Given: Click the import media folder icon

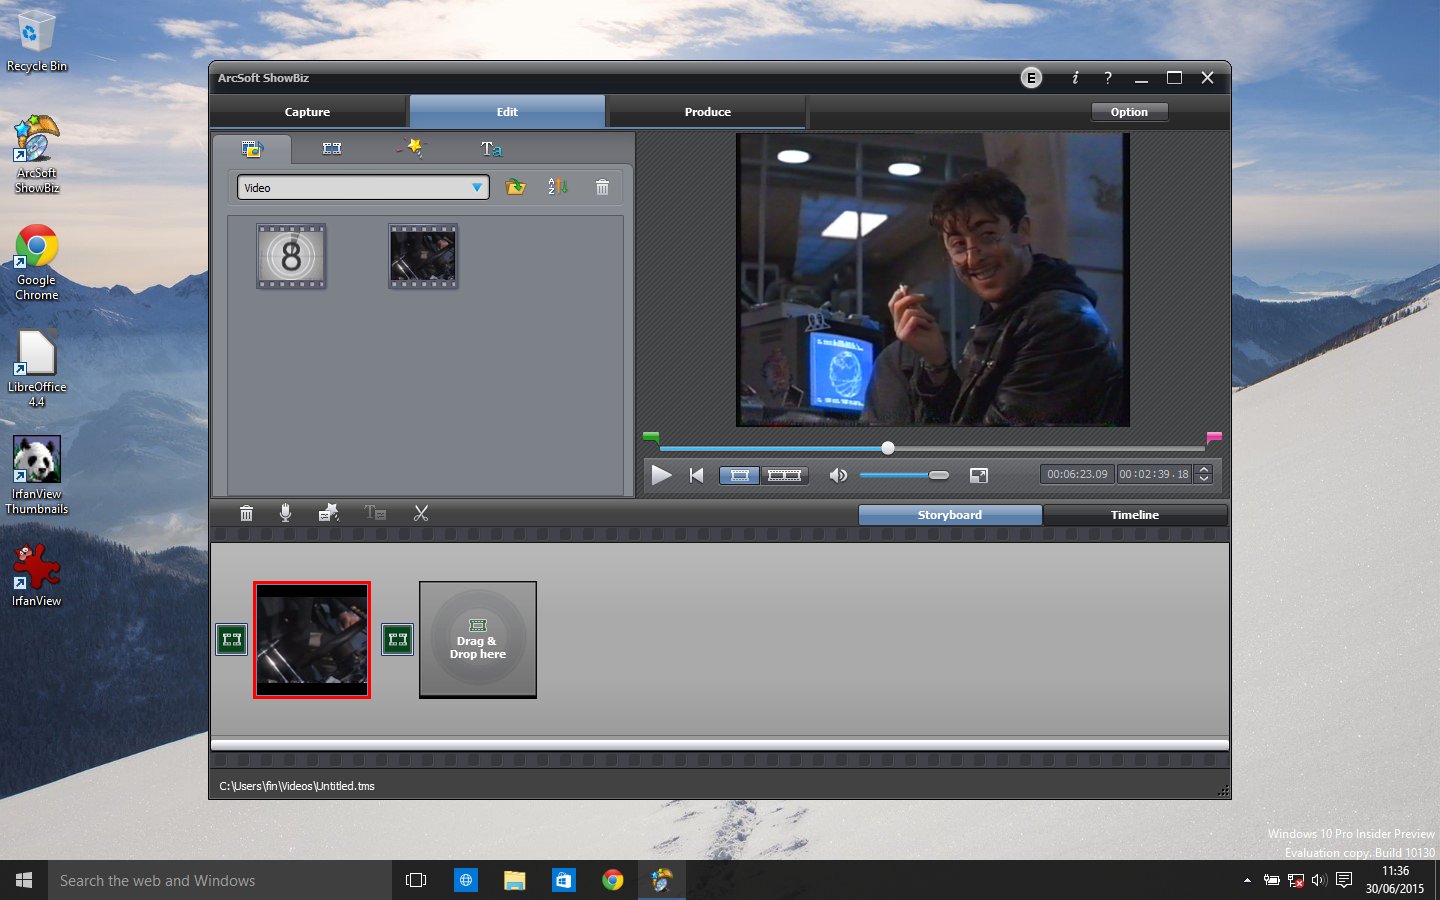Looking at the screenshot, I should pyautogui.click(x=515, y=187).
